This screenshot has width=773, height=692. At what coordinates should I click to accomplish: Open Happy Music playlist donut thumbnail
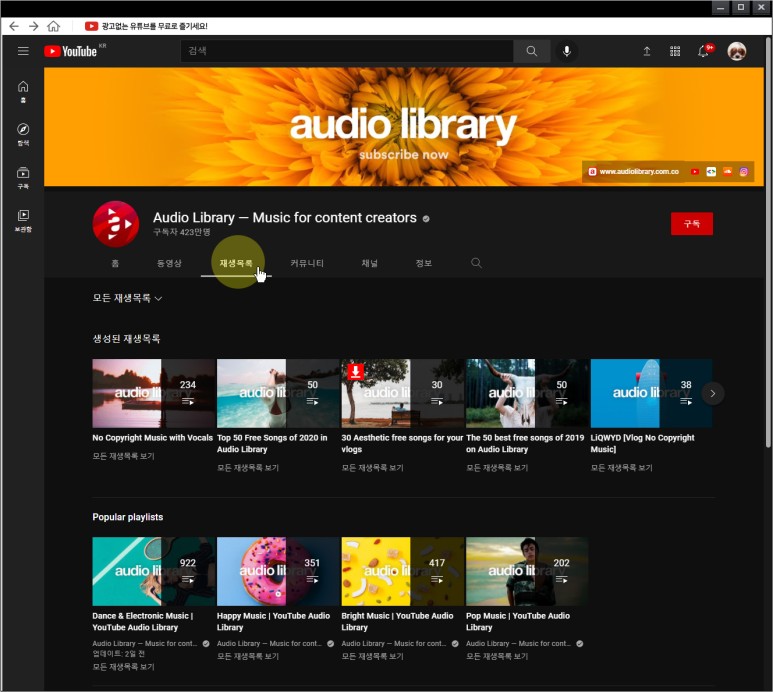click(278, 571)
